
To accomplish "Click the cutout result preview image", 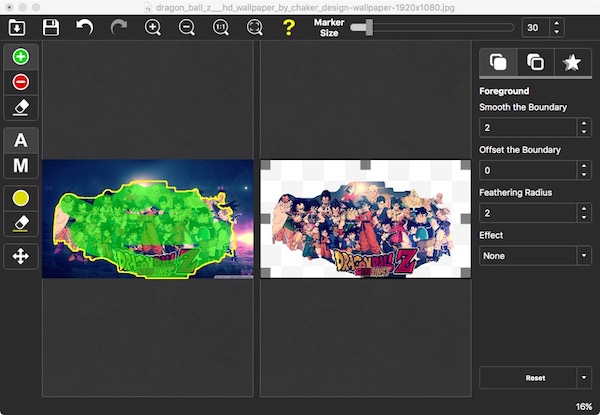I will pos(365,219).
